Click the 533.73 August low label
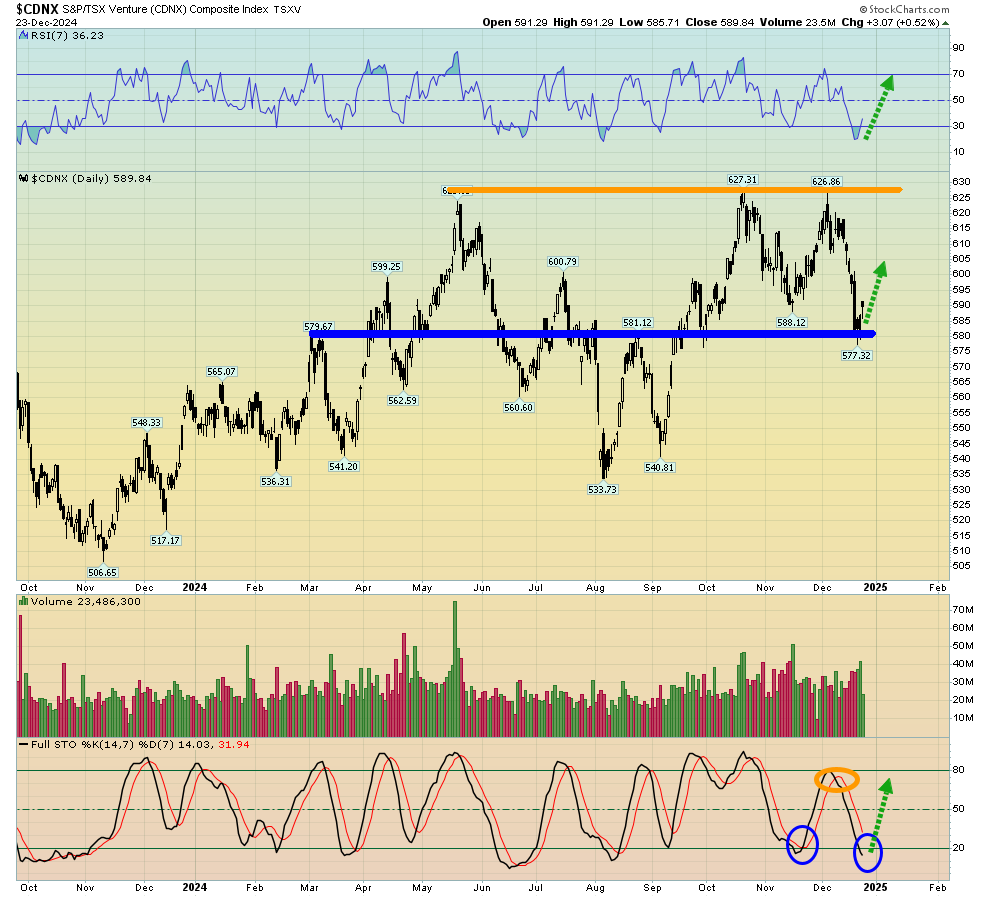The image size is (990, 897). coord(603,490)
